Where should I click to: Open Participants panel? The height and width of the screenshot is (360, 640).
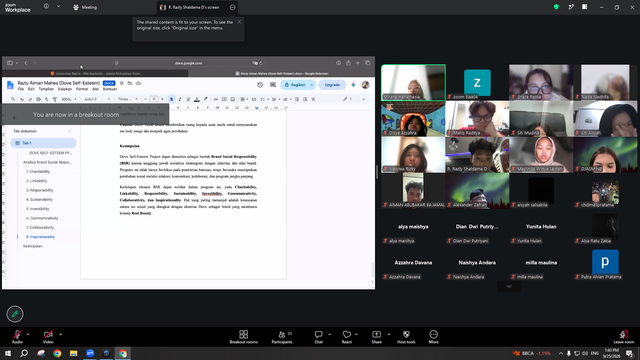tap(282, 337)
